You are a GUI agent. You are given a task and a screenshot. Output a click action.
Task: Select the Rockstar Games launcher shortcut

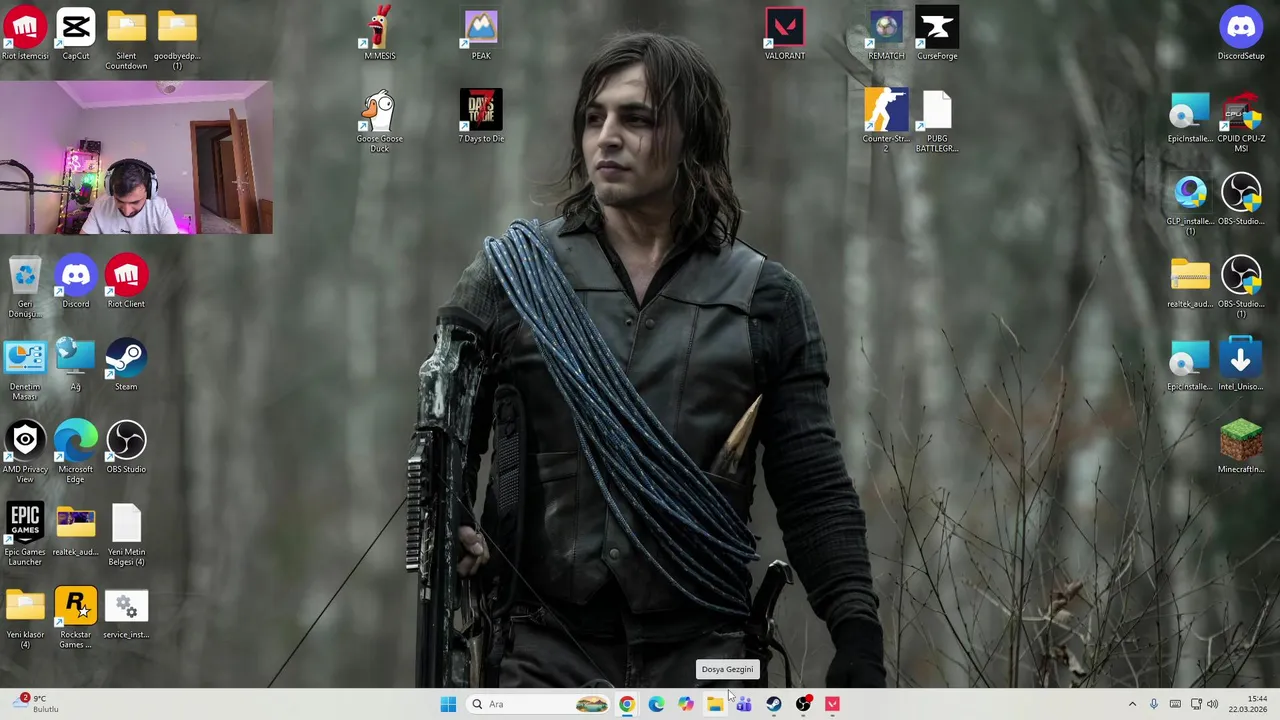click(76, 618)
